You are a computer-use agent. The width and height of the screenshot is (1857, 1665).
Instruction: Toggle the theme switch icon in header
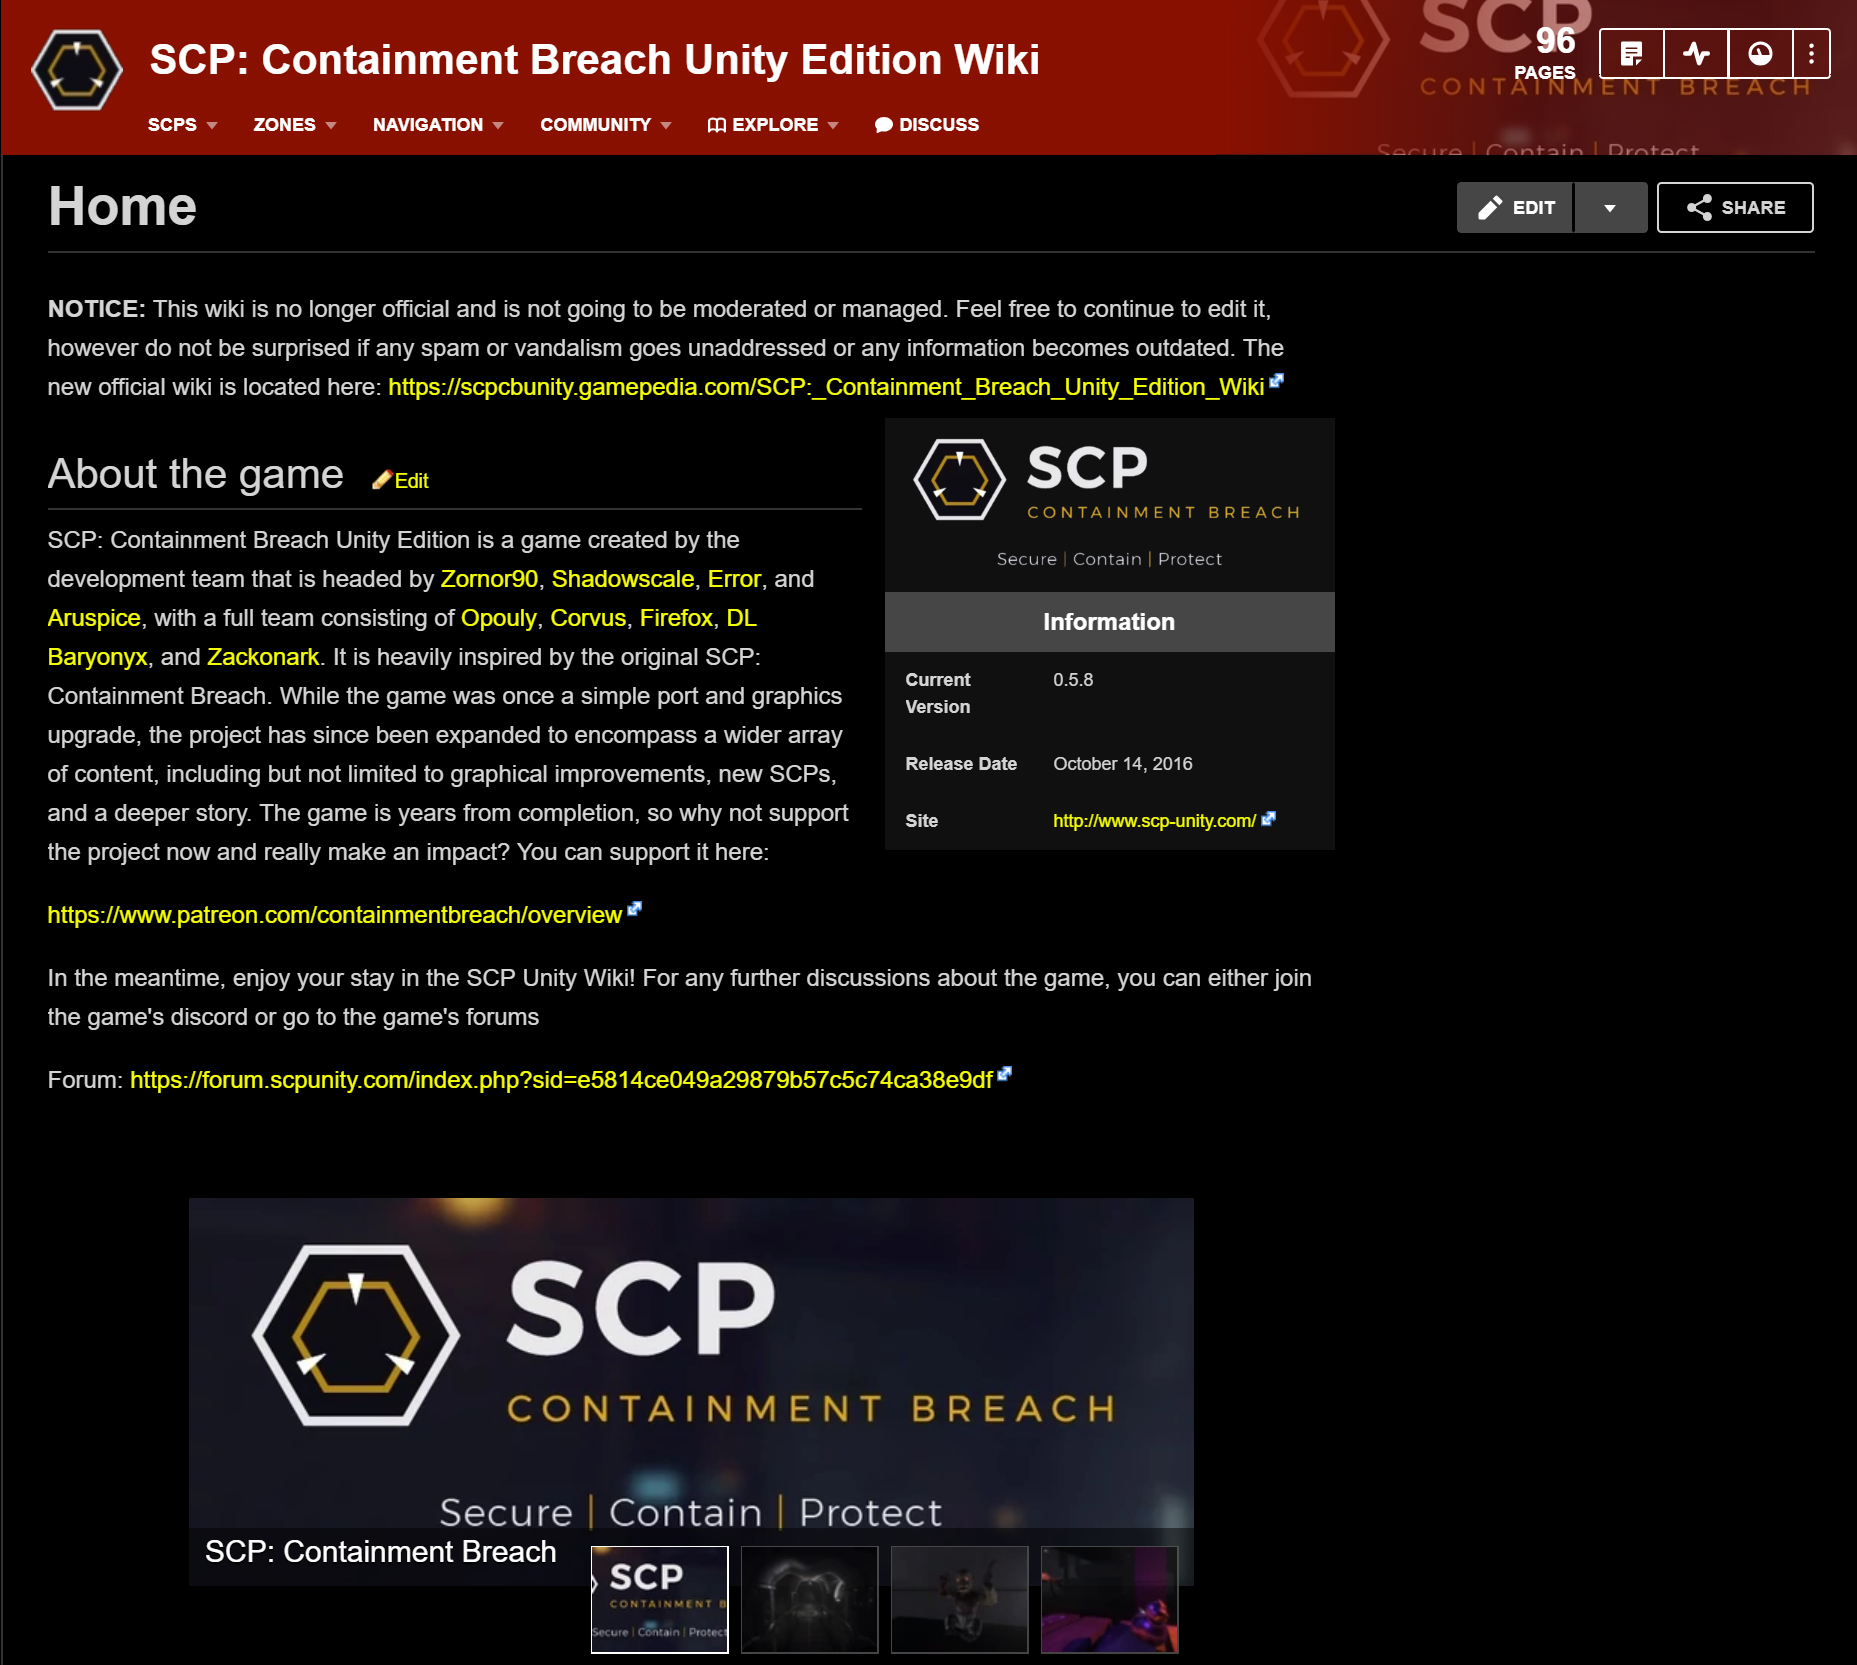coord(1760,53)
